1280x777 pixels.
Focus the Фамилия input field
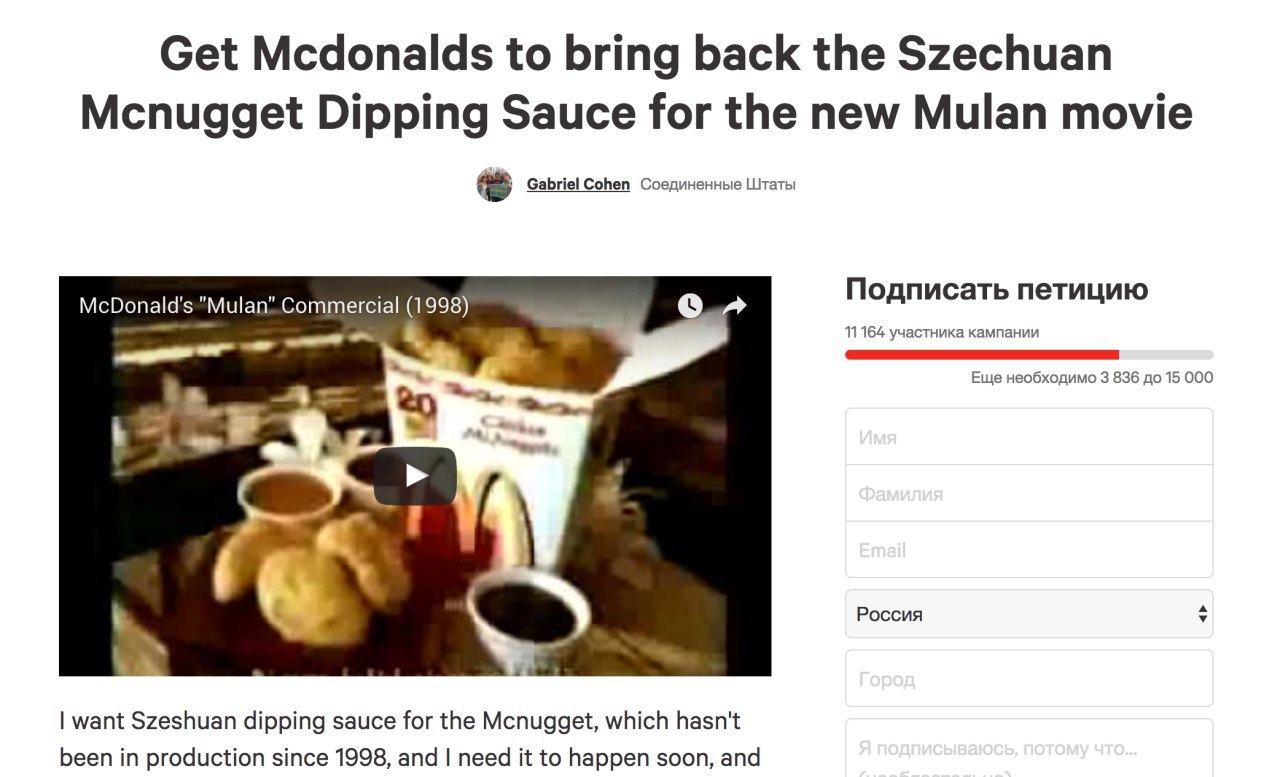pos(1029,493)
